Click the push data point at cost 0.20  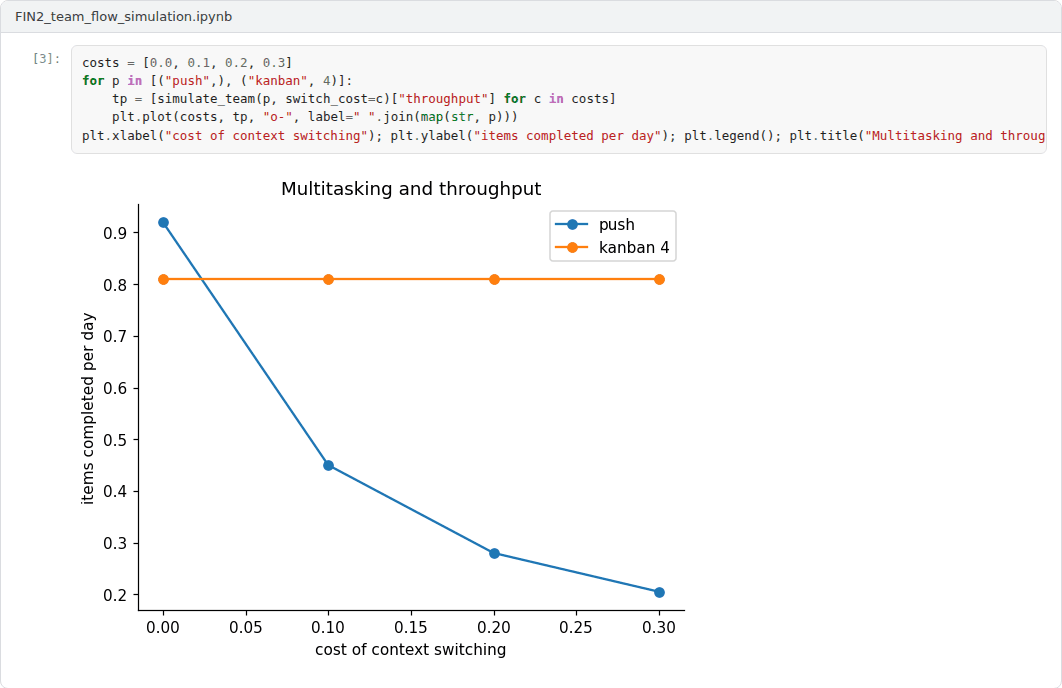(494, 553)
